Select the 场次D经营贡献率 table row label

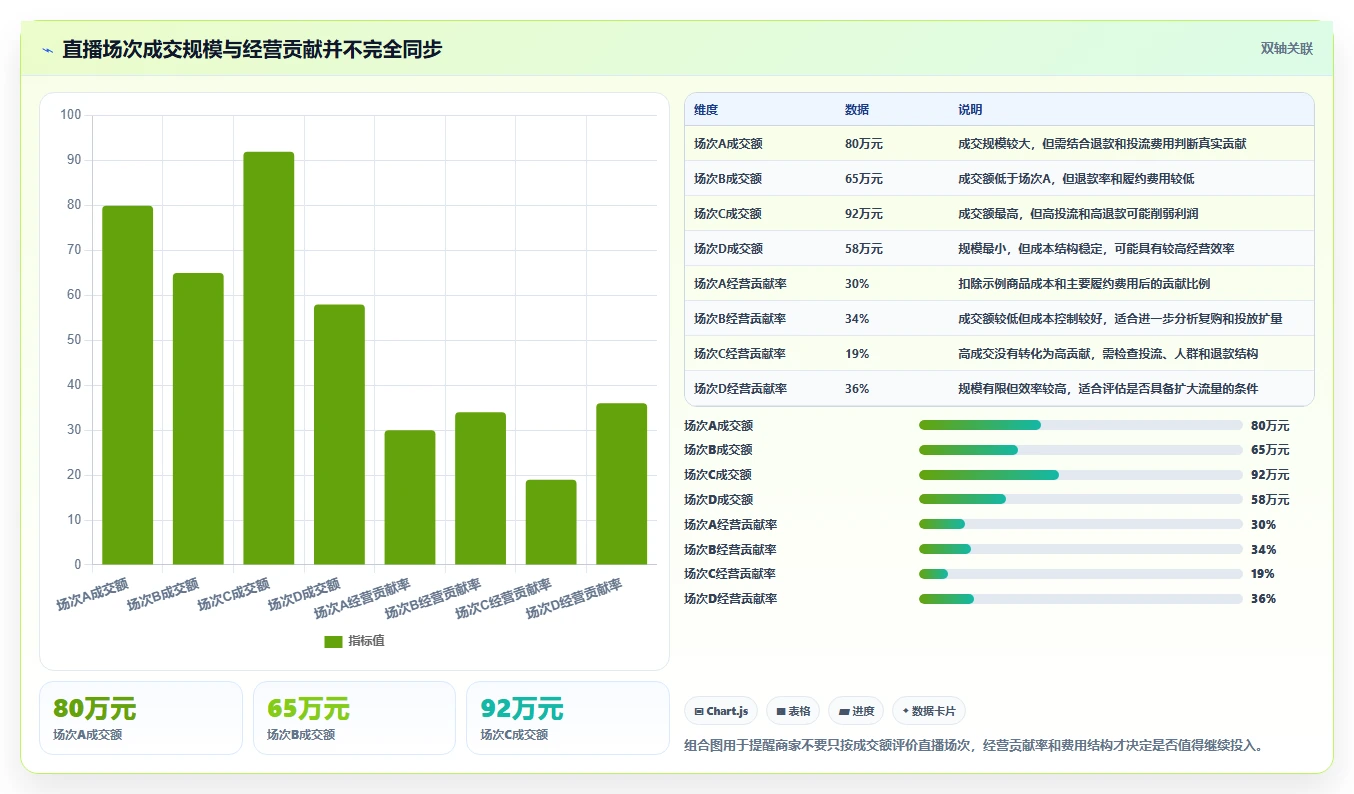[x=740, y=389]
